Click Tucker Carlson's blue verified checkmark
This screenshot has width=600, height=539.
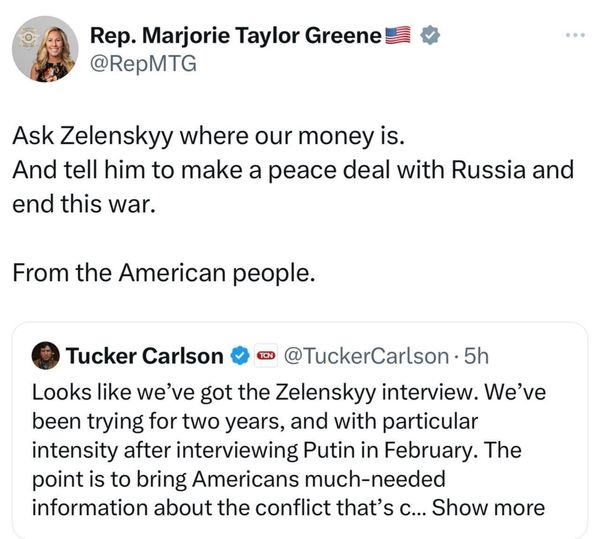tap(241, 355)
